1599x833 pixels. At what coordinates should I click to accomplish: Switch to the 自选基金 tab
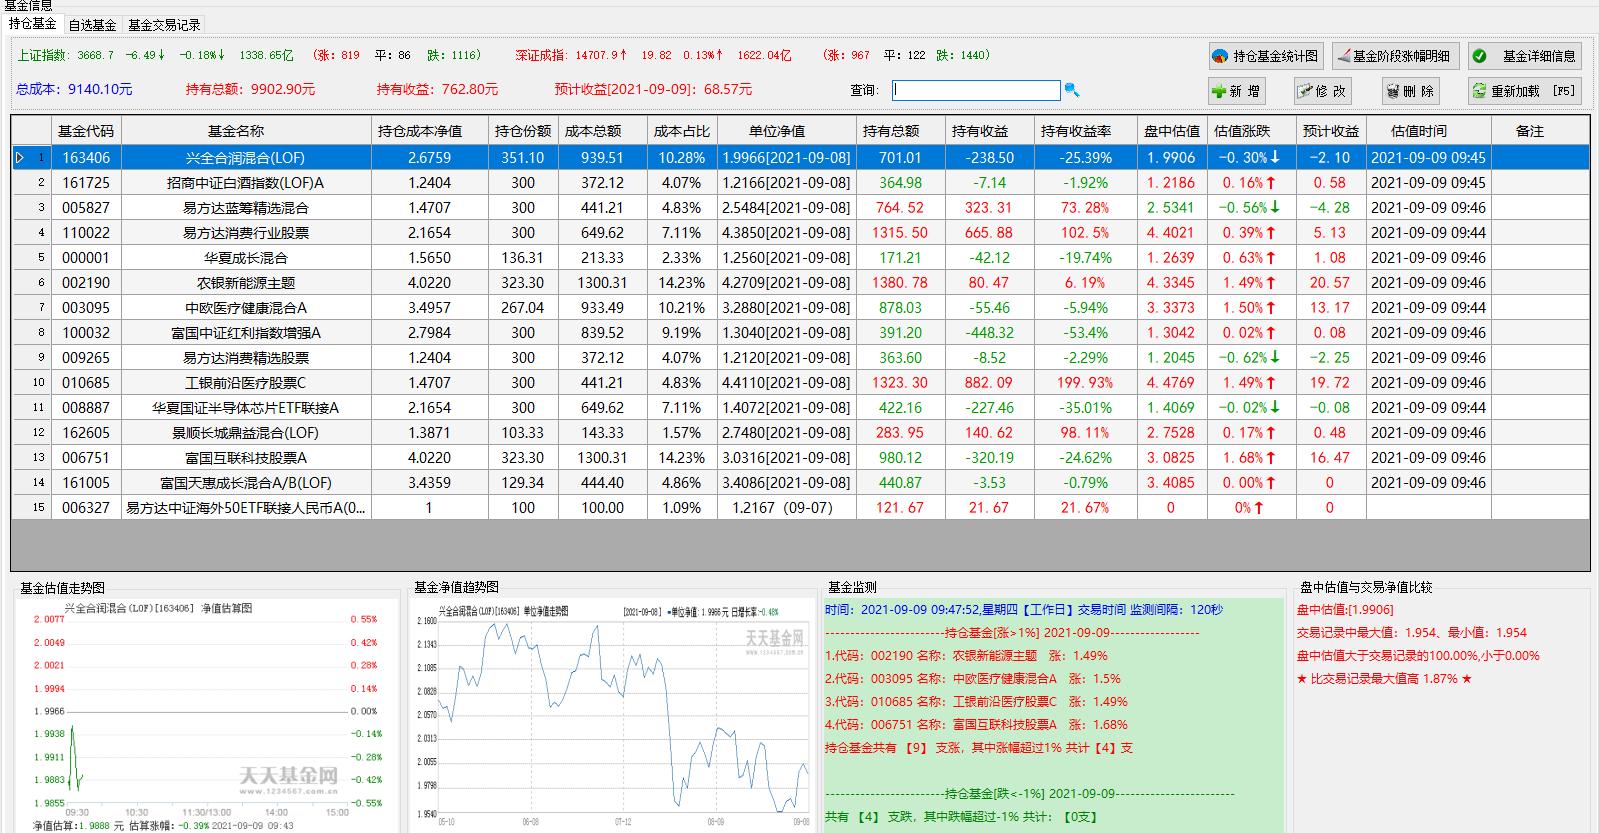click(x=92, y=25)
